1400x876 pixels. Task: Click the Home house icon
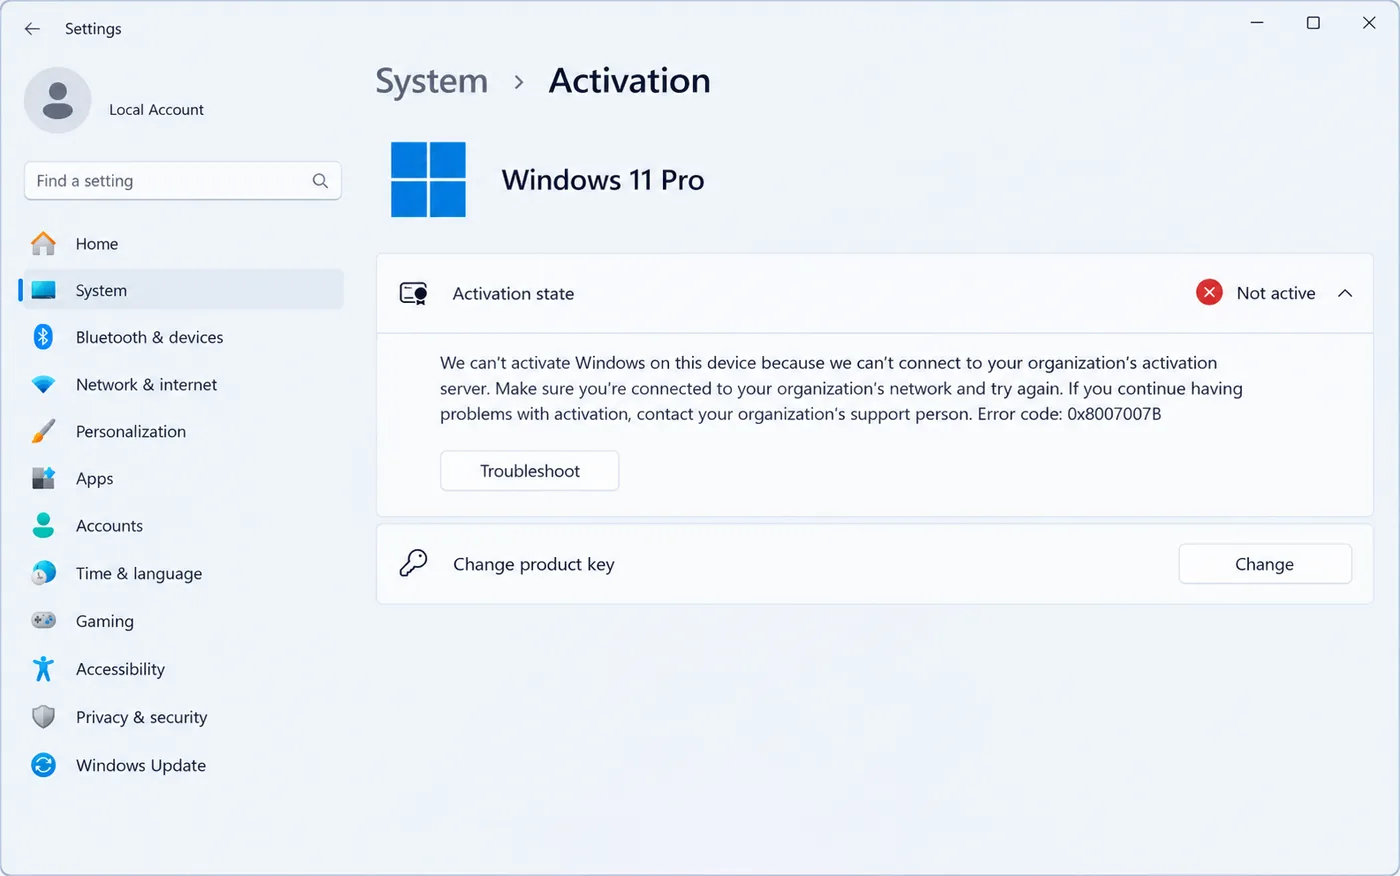43,243
